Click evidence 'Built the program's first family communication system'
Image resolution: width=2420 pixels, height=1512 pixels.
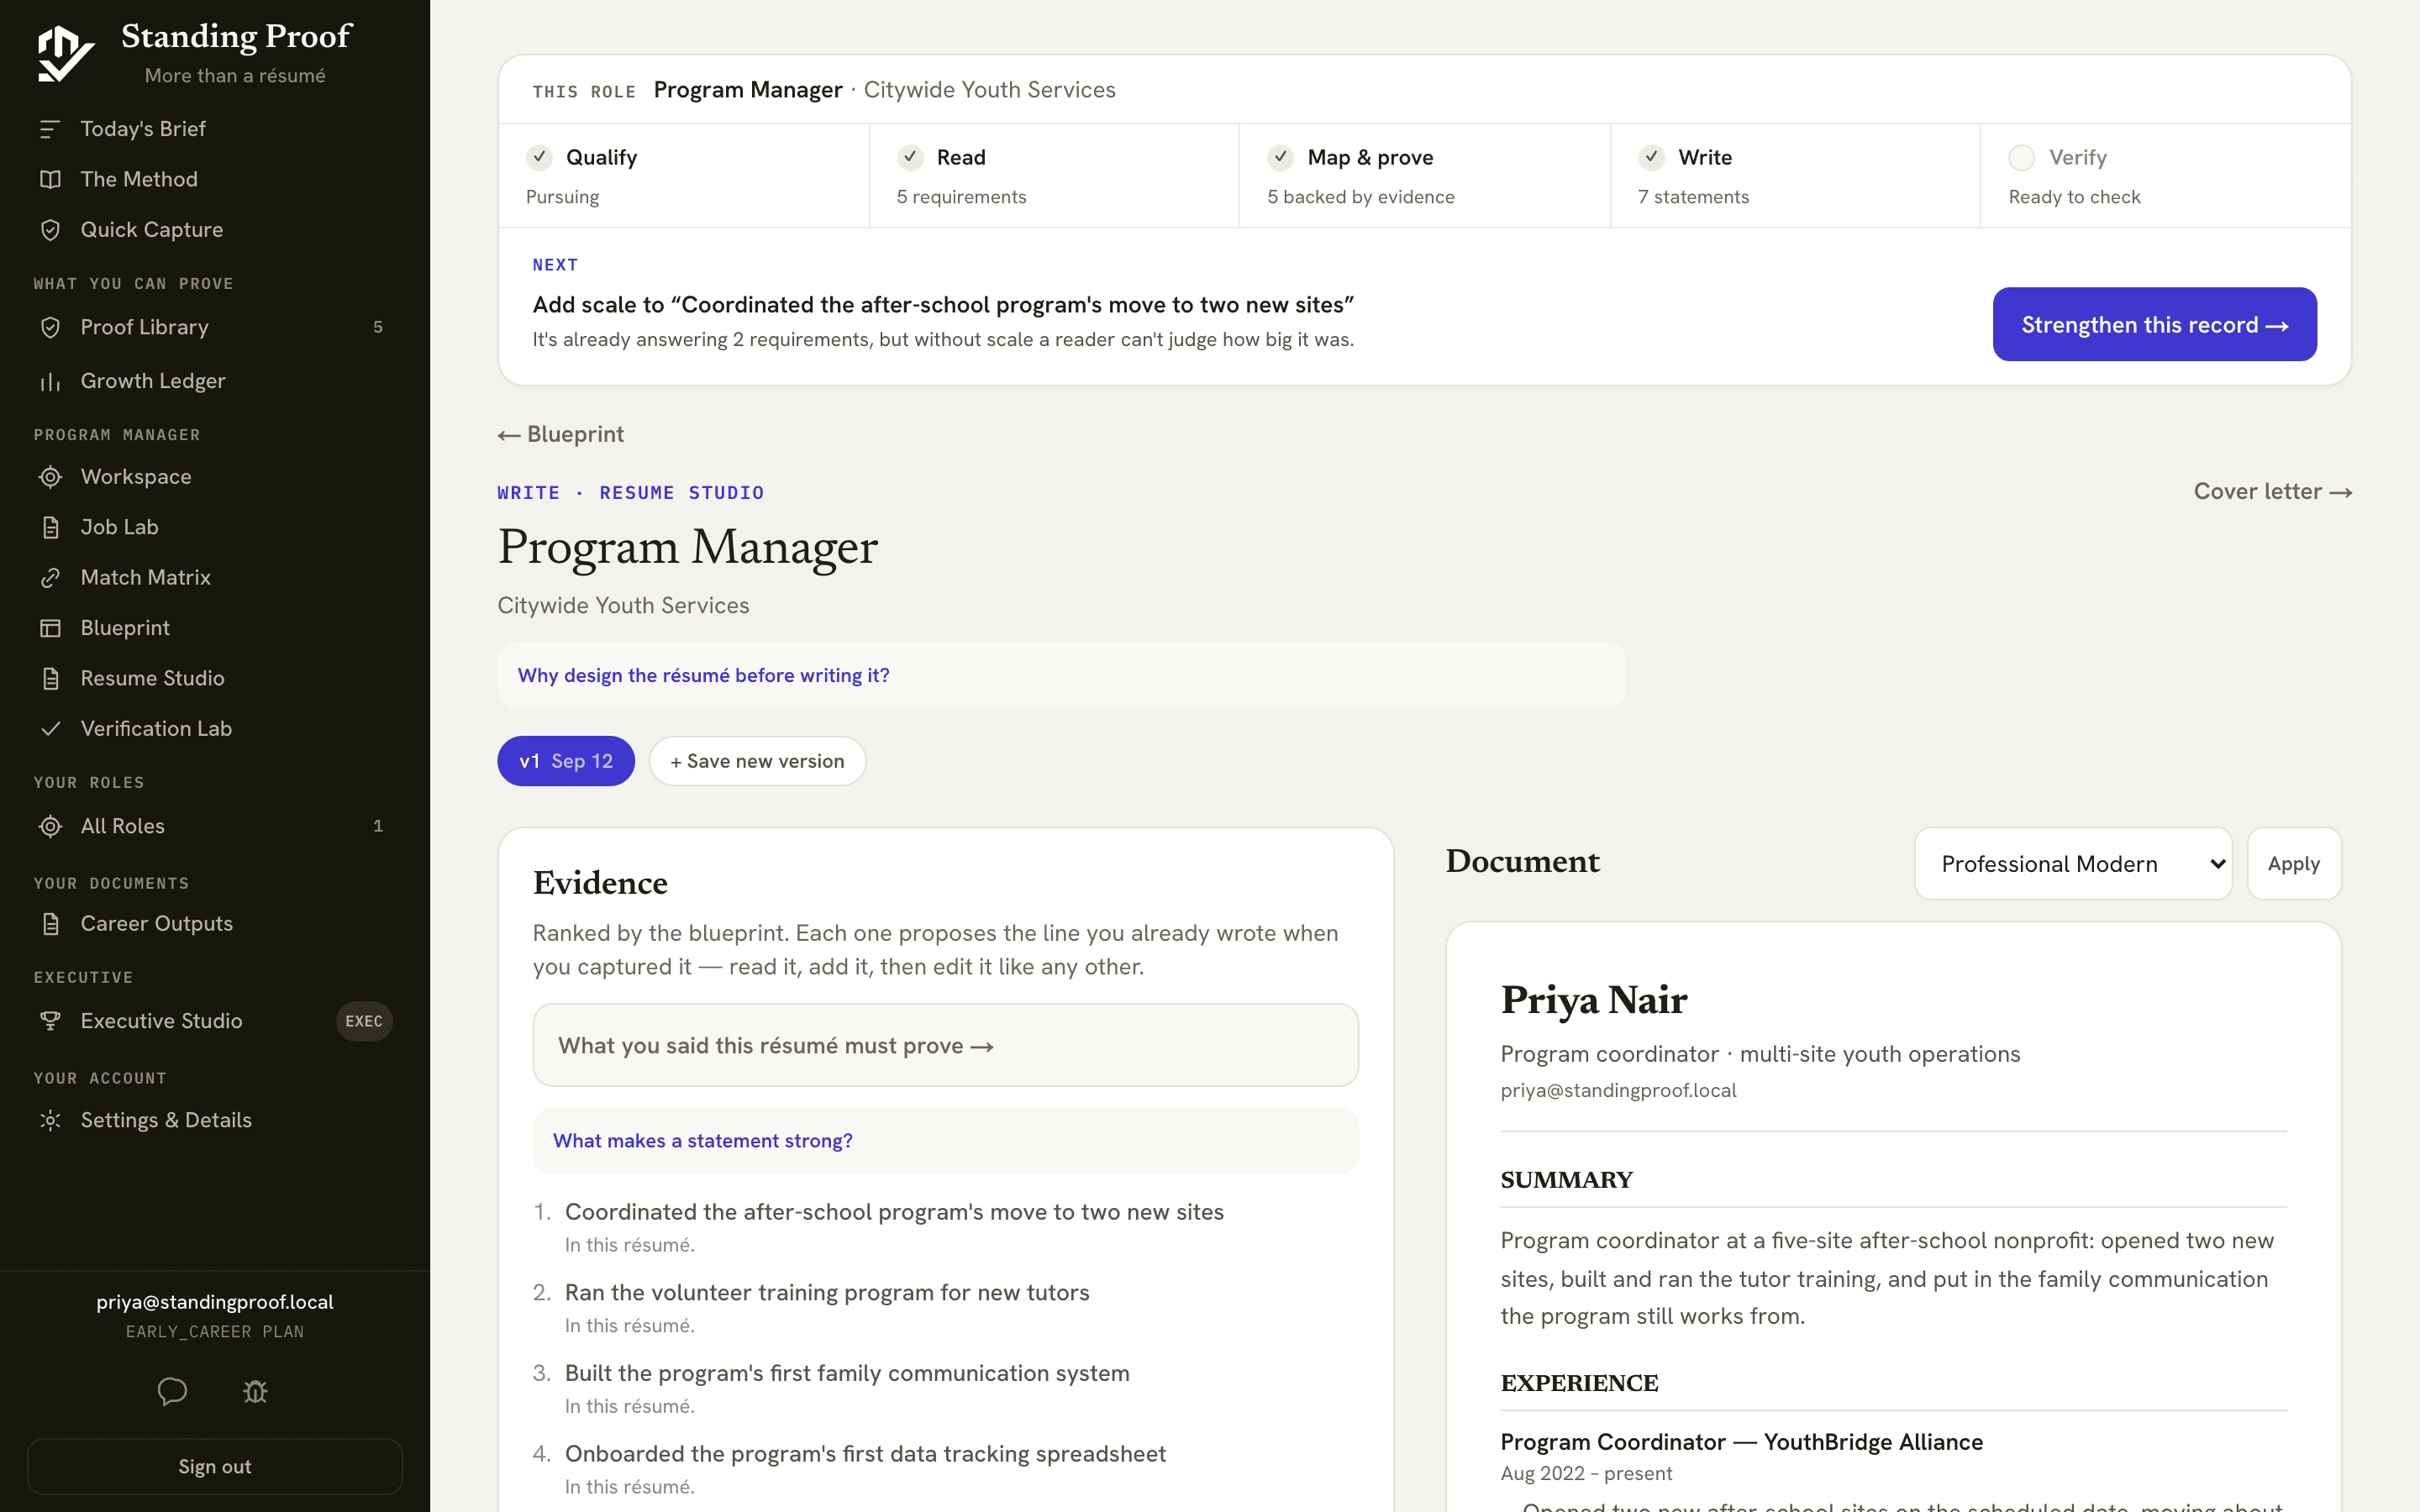pos(847,1373)
